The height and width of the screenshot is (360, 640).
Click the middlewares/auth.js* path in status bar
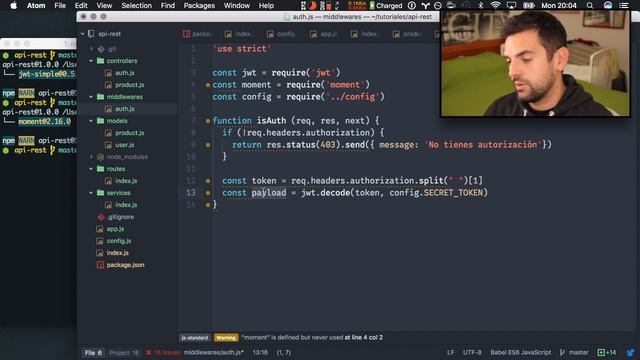point(213,352)
